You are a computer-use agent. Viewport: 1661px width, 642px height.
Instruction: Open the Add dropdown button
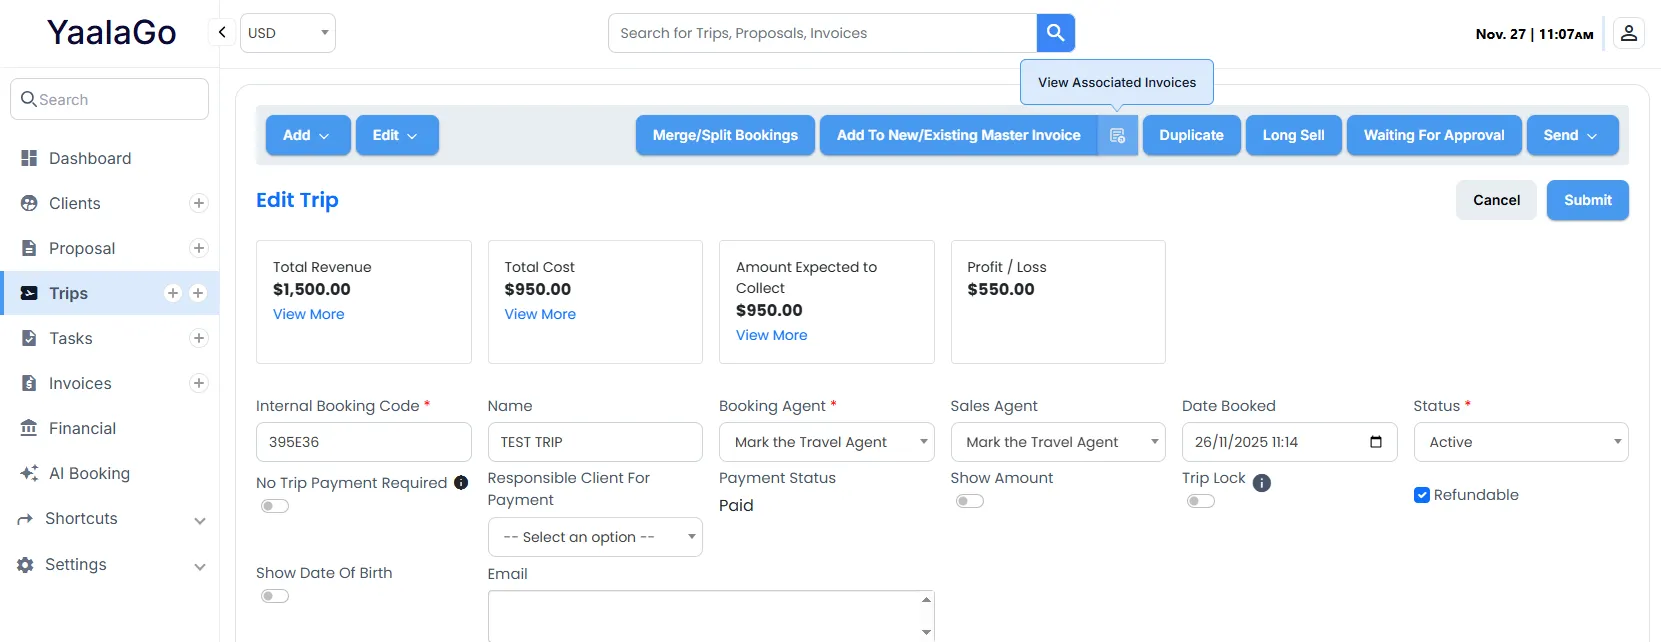308,135
